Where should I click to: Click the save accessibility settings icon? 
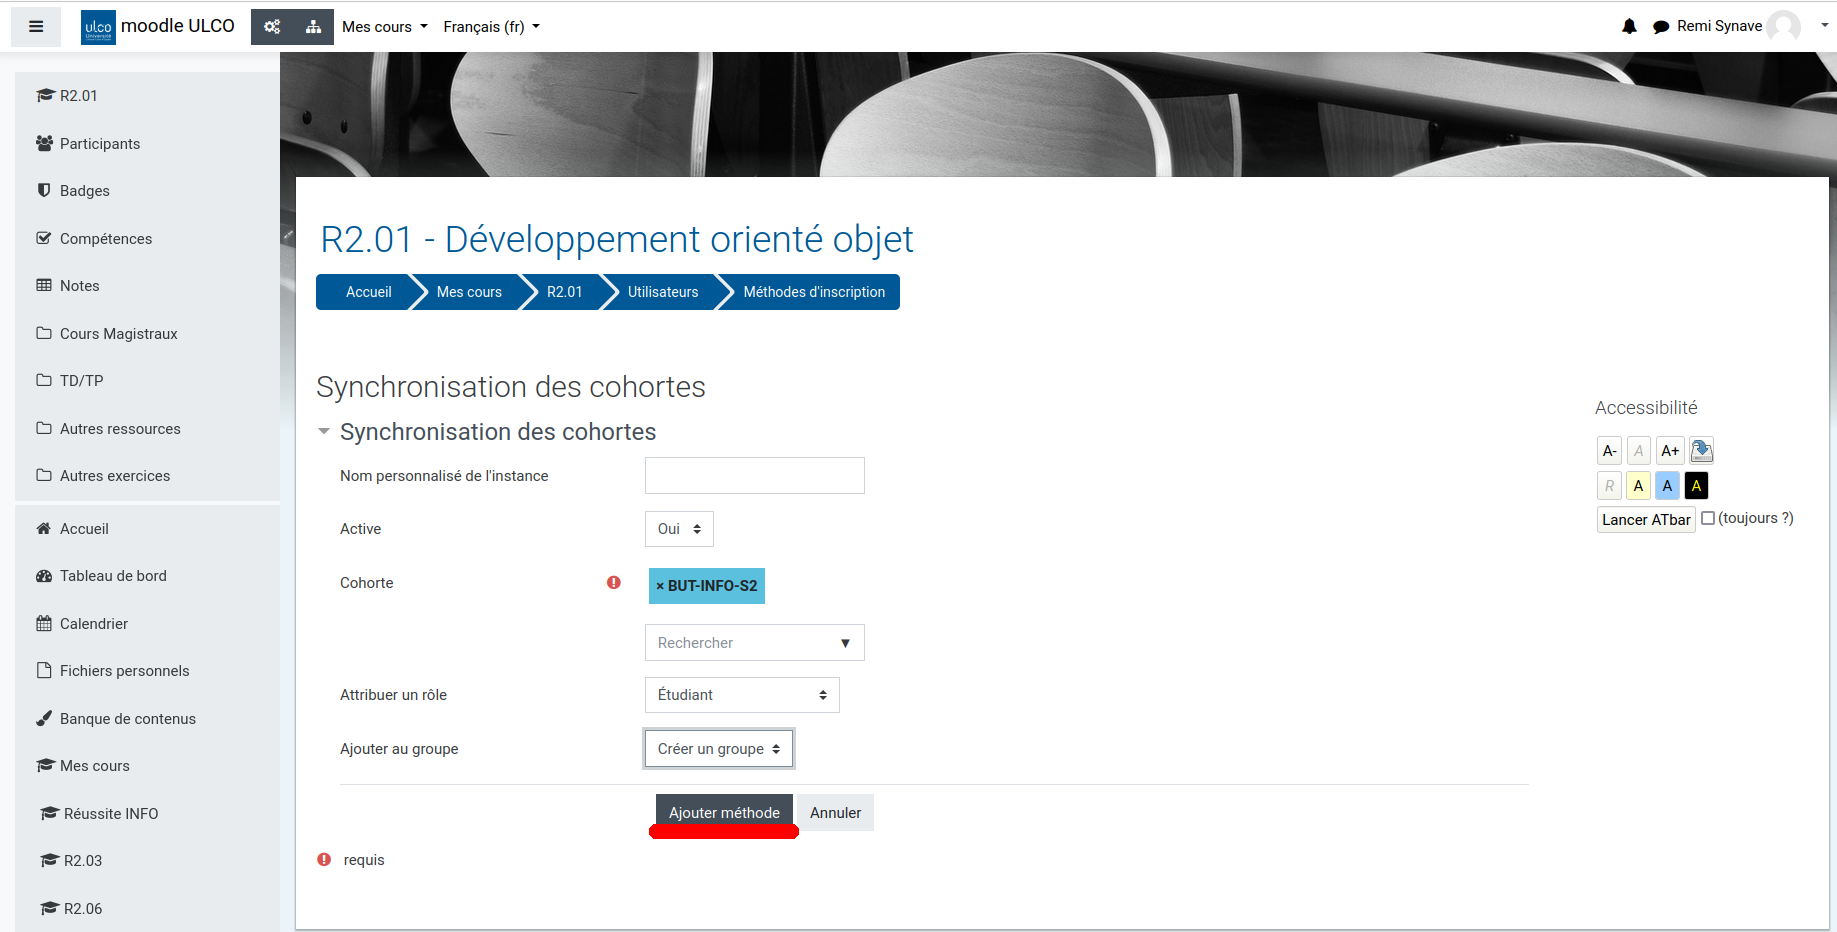pos(1701,451)
